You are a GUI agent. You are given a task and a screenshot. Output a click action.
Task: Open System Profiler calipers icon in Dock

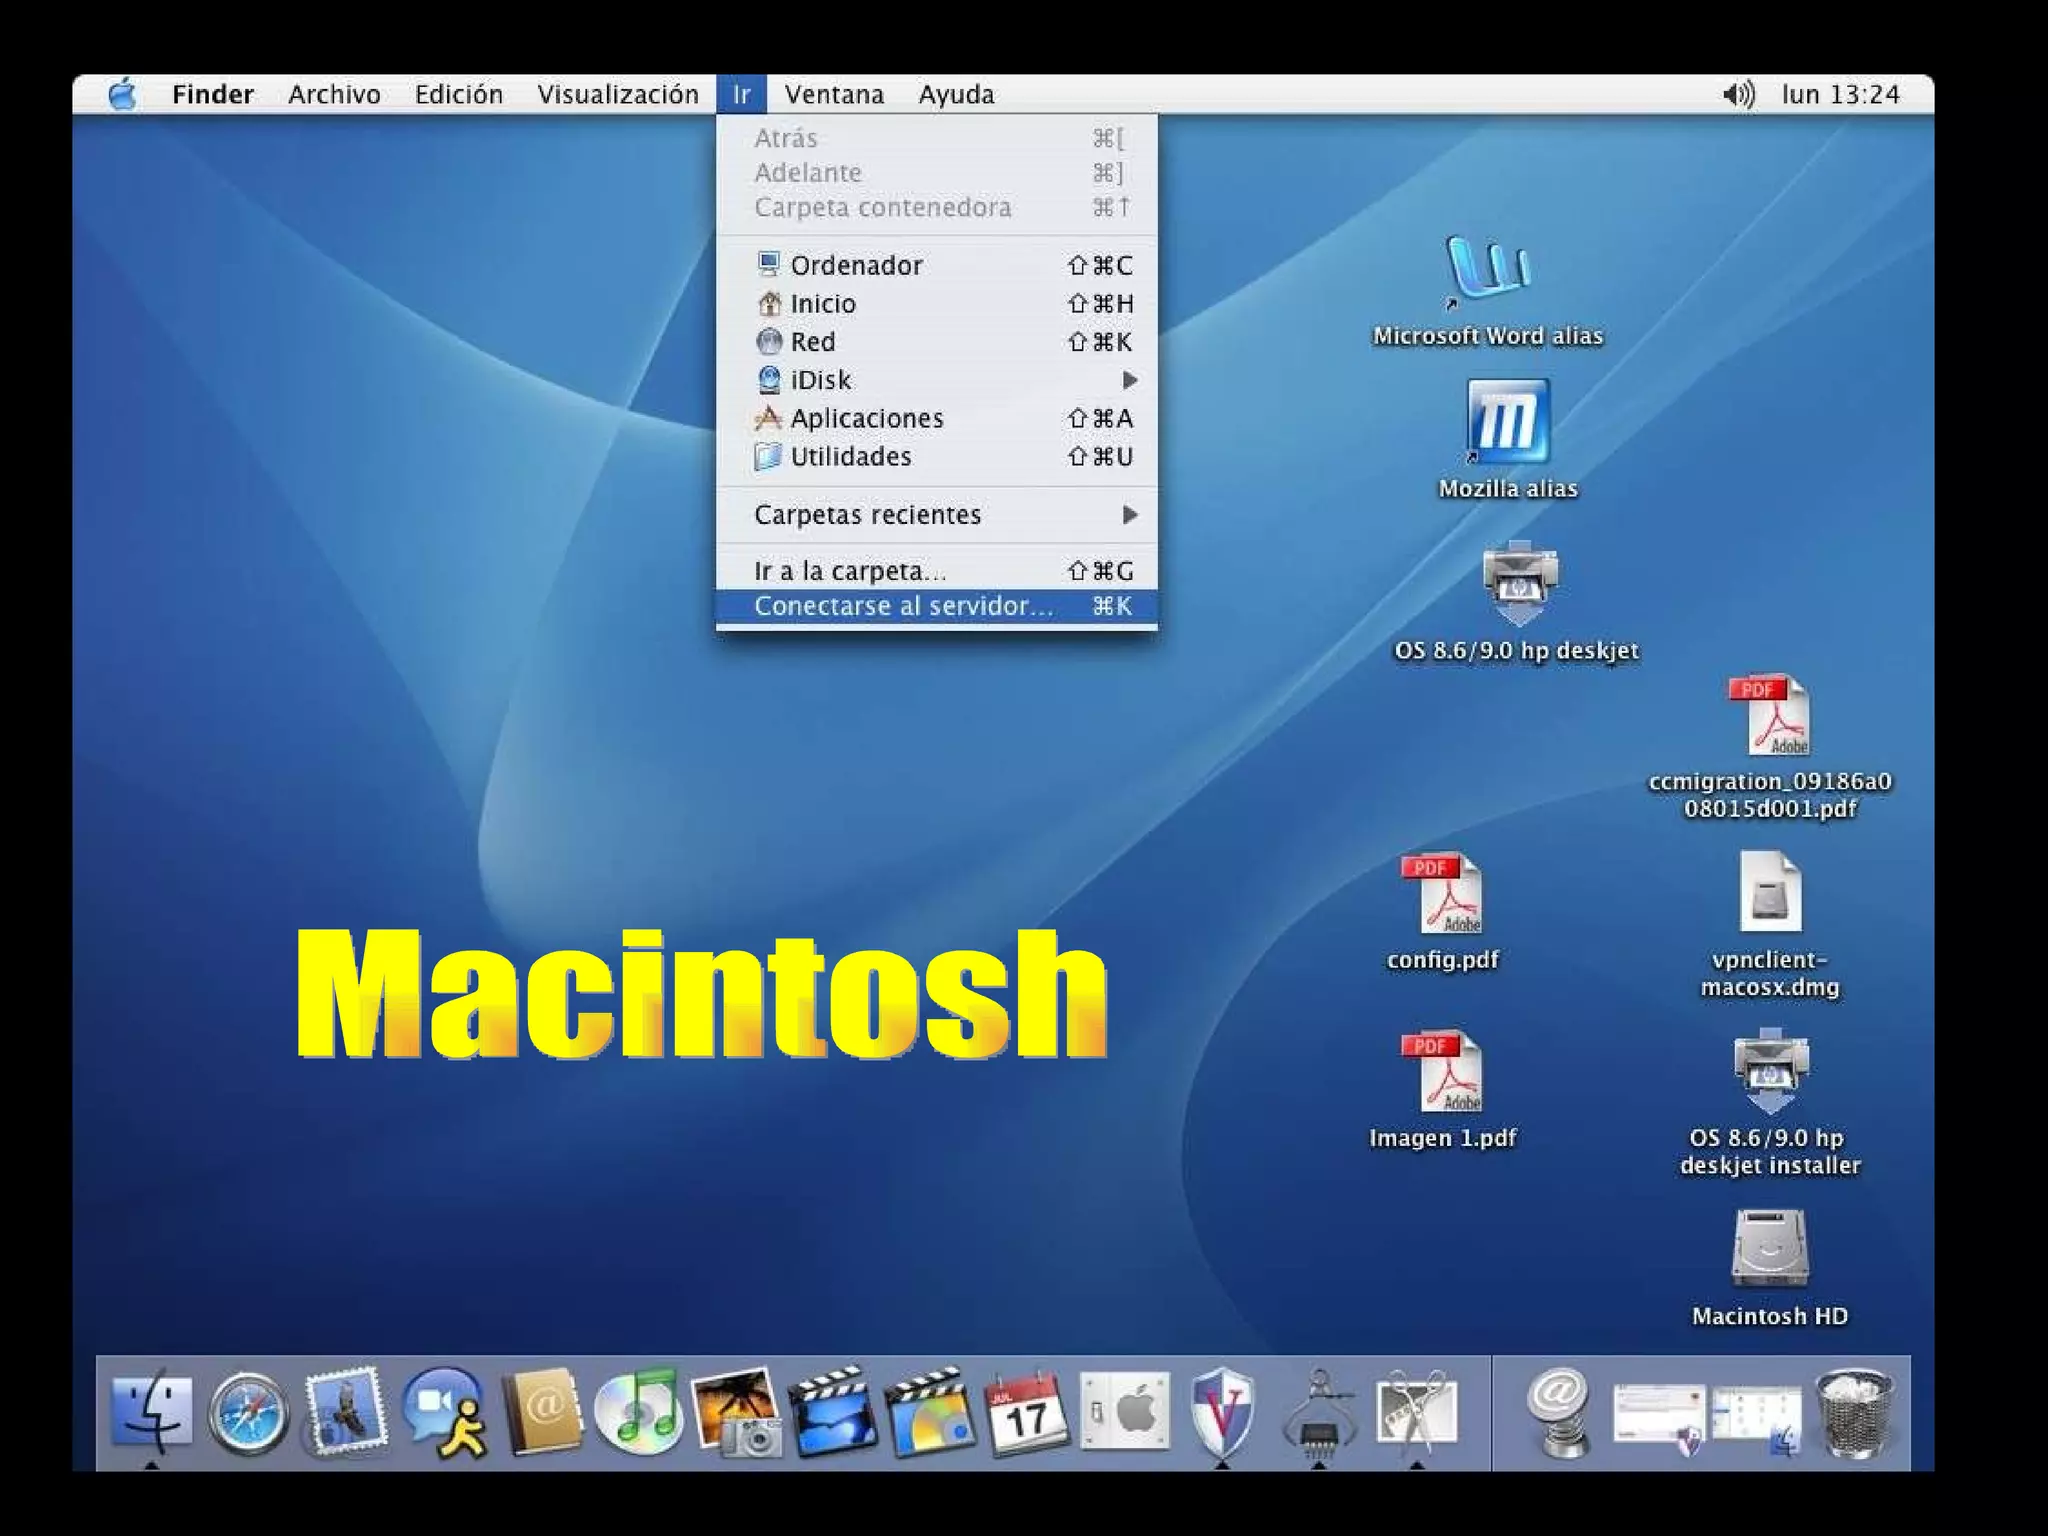click(x=1319, y=1414)
